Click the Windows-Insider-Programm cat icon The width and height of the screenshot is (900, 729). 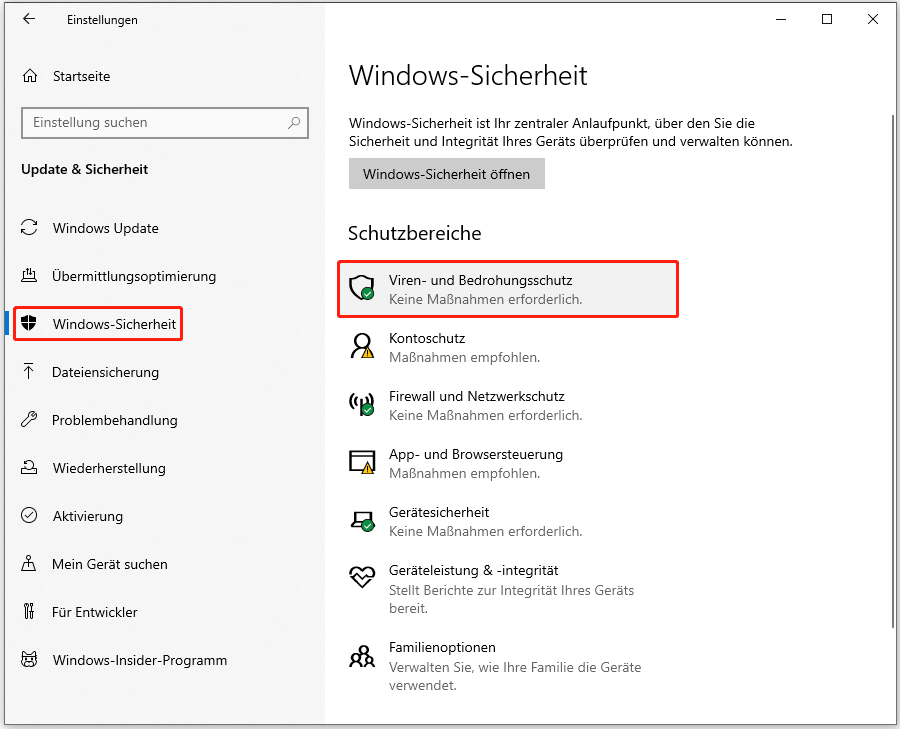29,659
